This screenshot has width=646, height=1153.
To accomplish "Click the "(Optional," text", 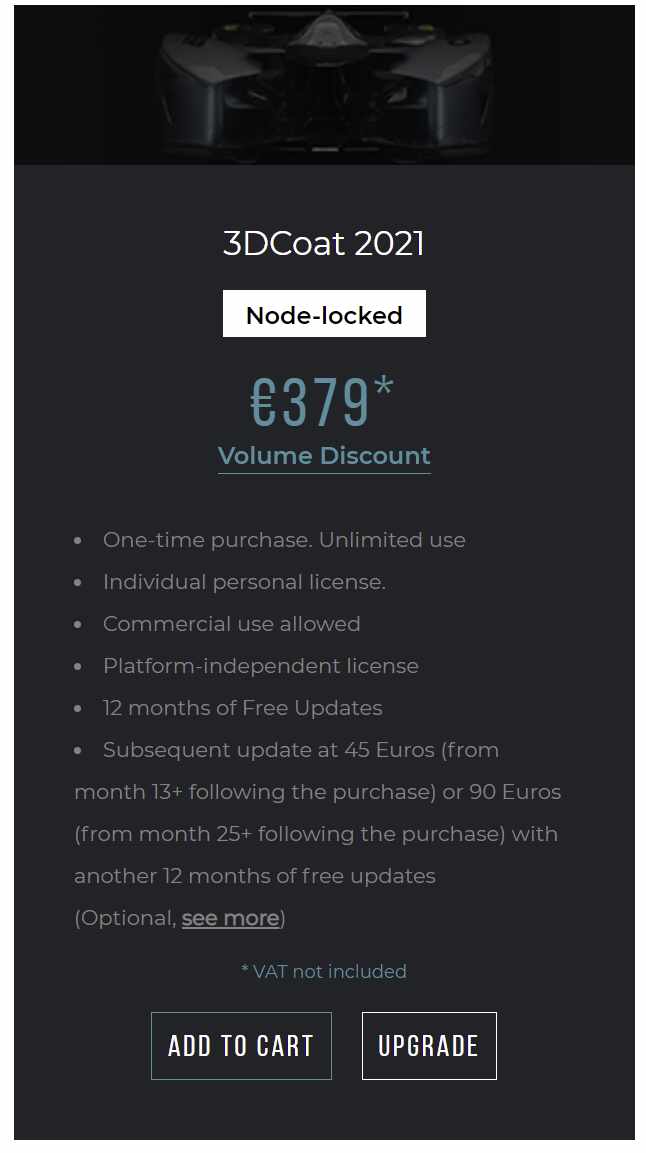I will coord(125,918).
